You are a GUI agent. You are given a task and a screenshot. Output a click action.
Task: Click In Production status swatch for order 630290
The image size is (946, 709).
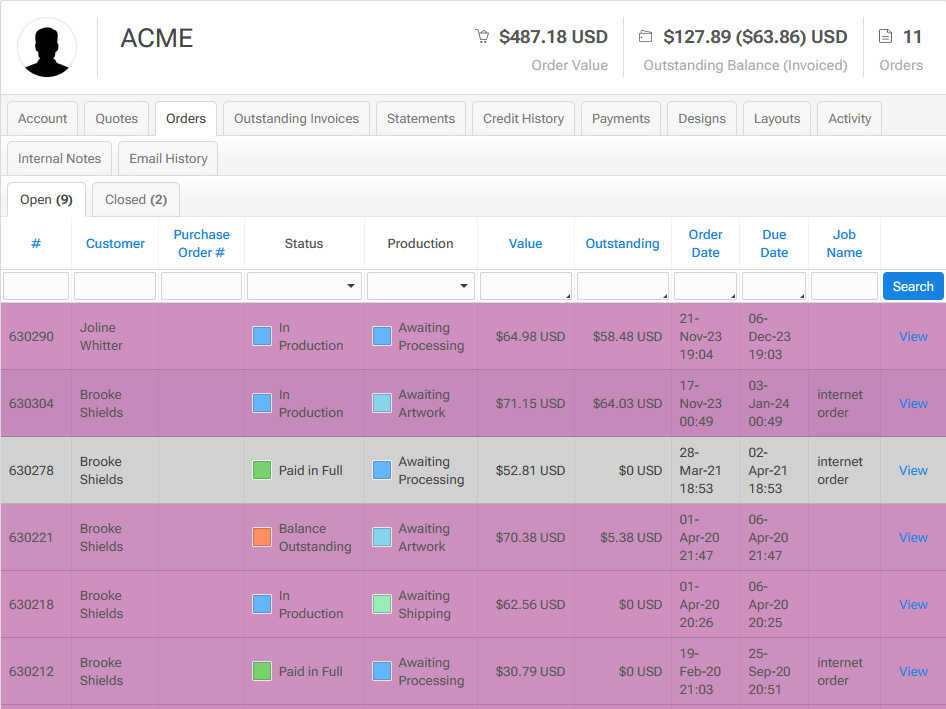(262, 336)
